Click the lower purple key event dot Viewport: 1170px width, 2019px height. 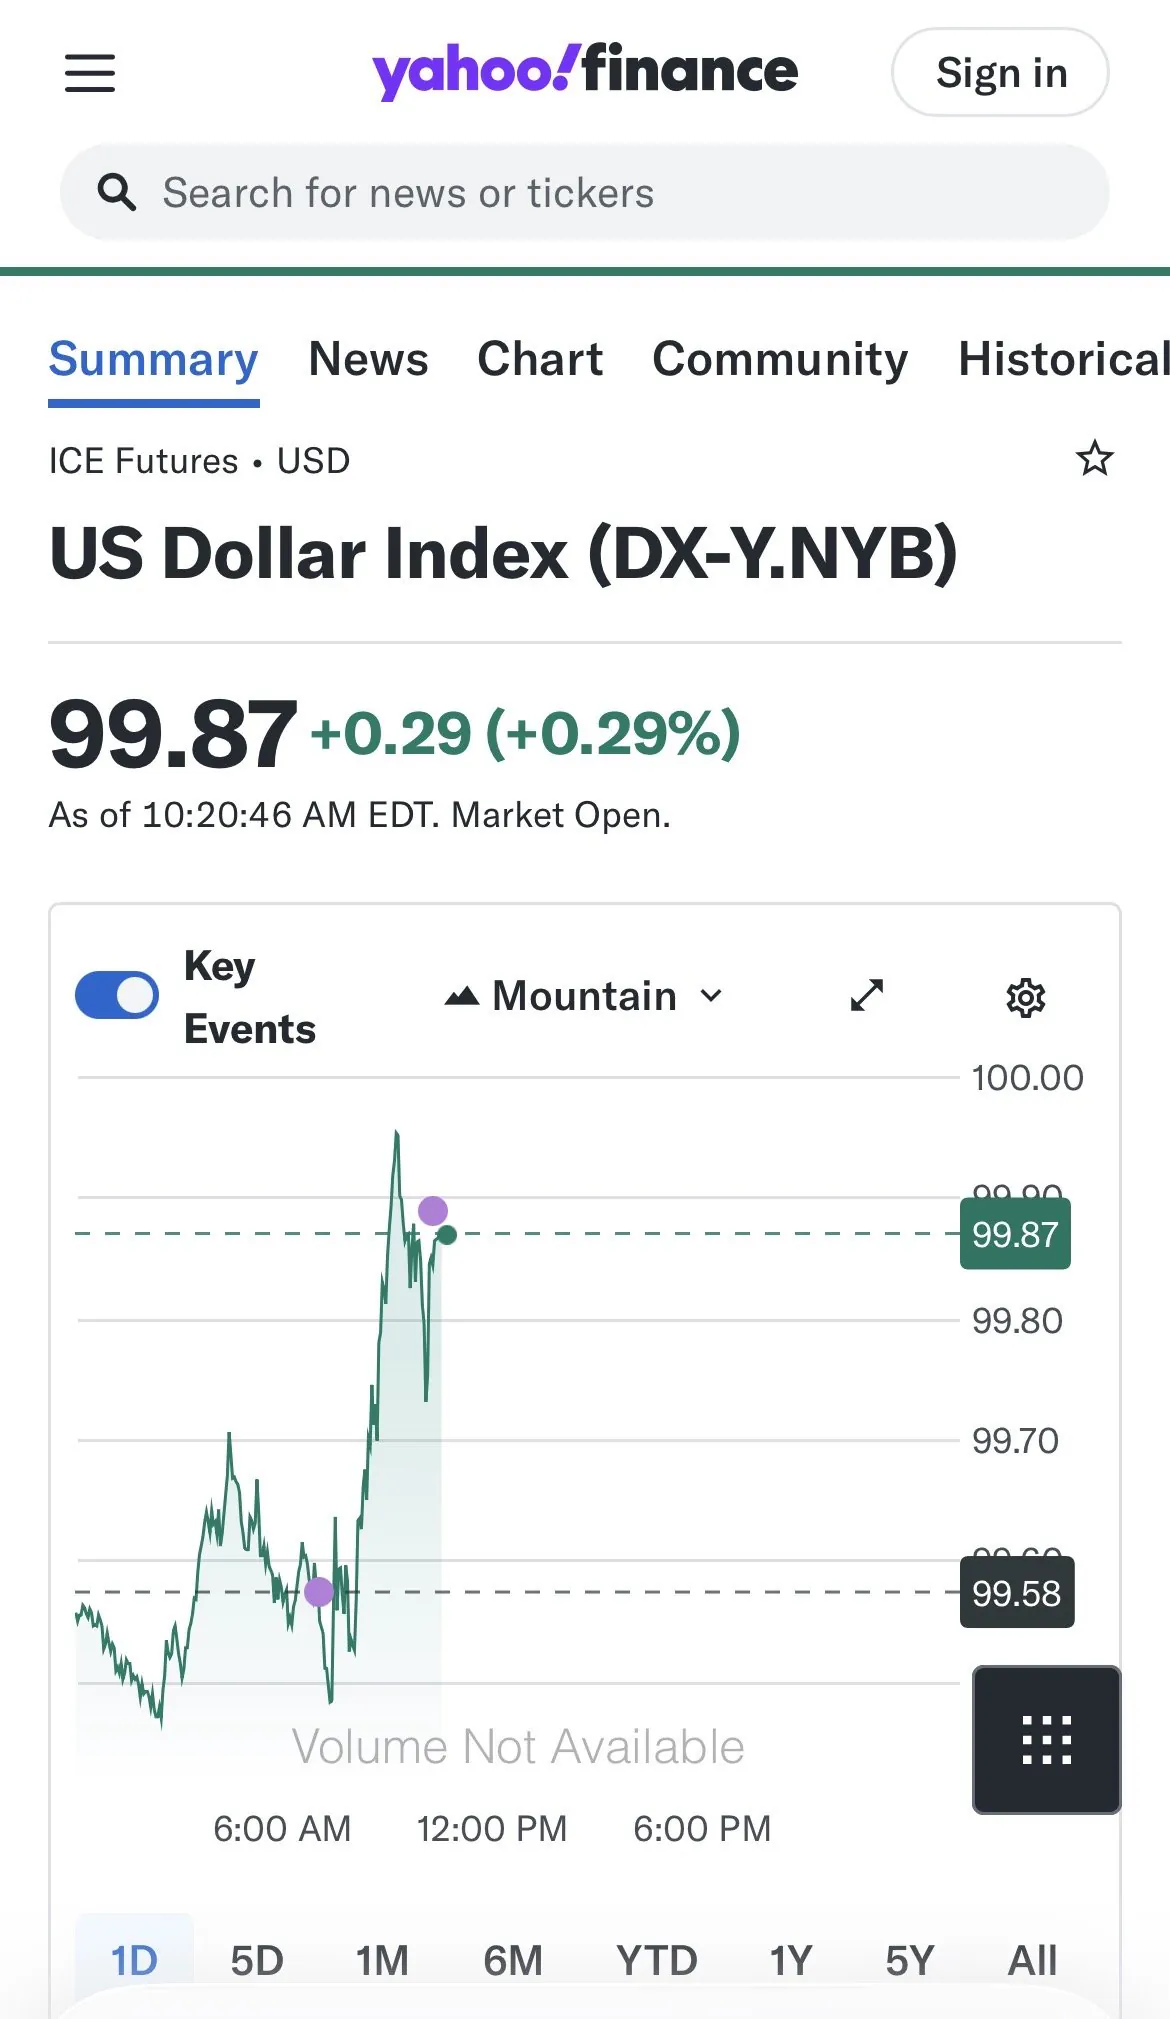coord(319,1592)
